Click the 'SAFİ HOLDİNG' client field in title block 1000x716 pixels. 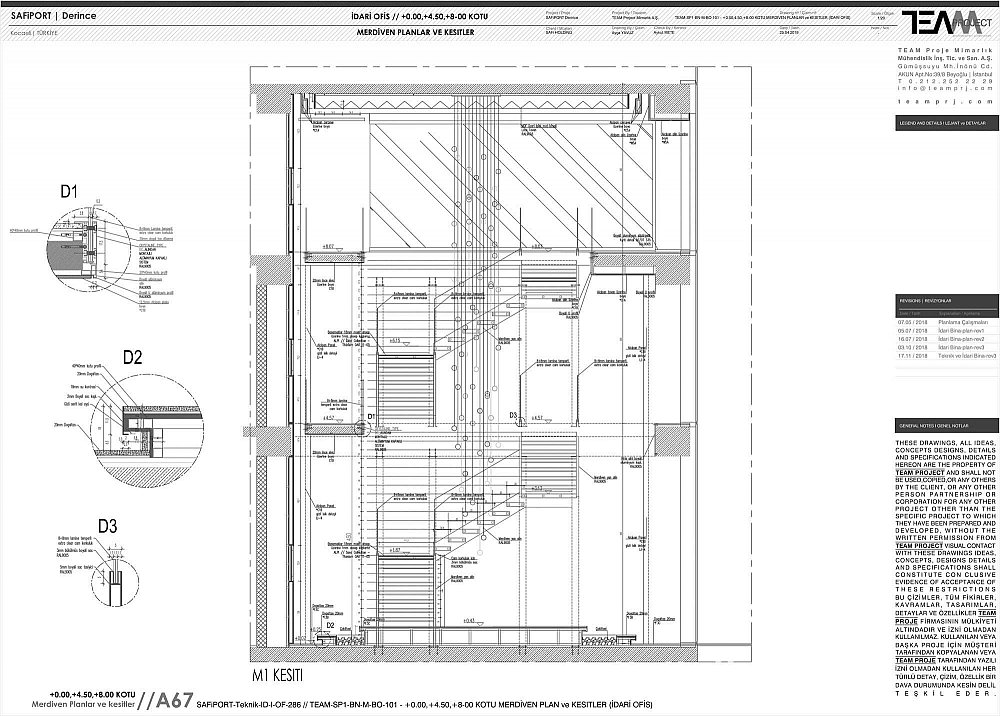(x=559, y=33)
